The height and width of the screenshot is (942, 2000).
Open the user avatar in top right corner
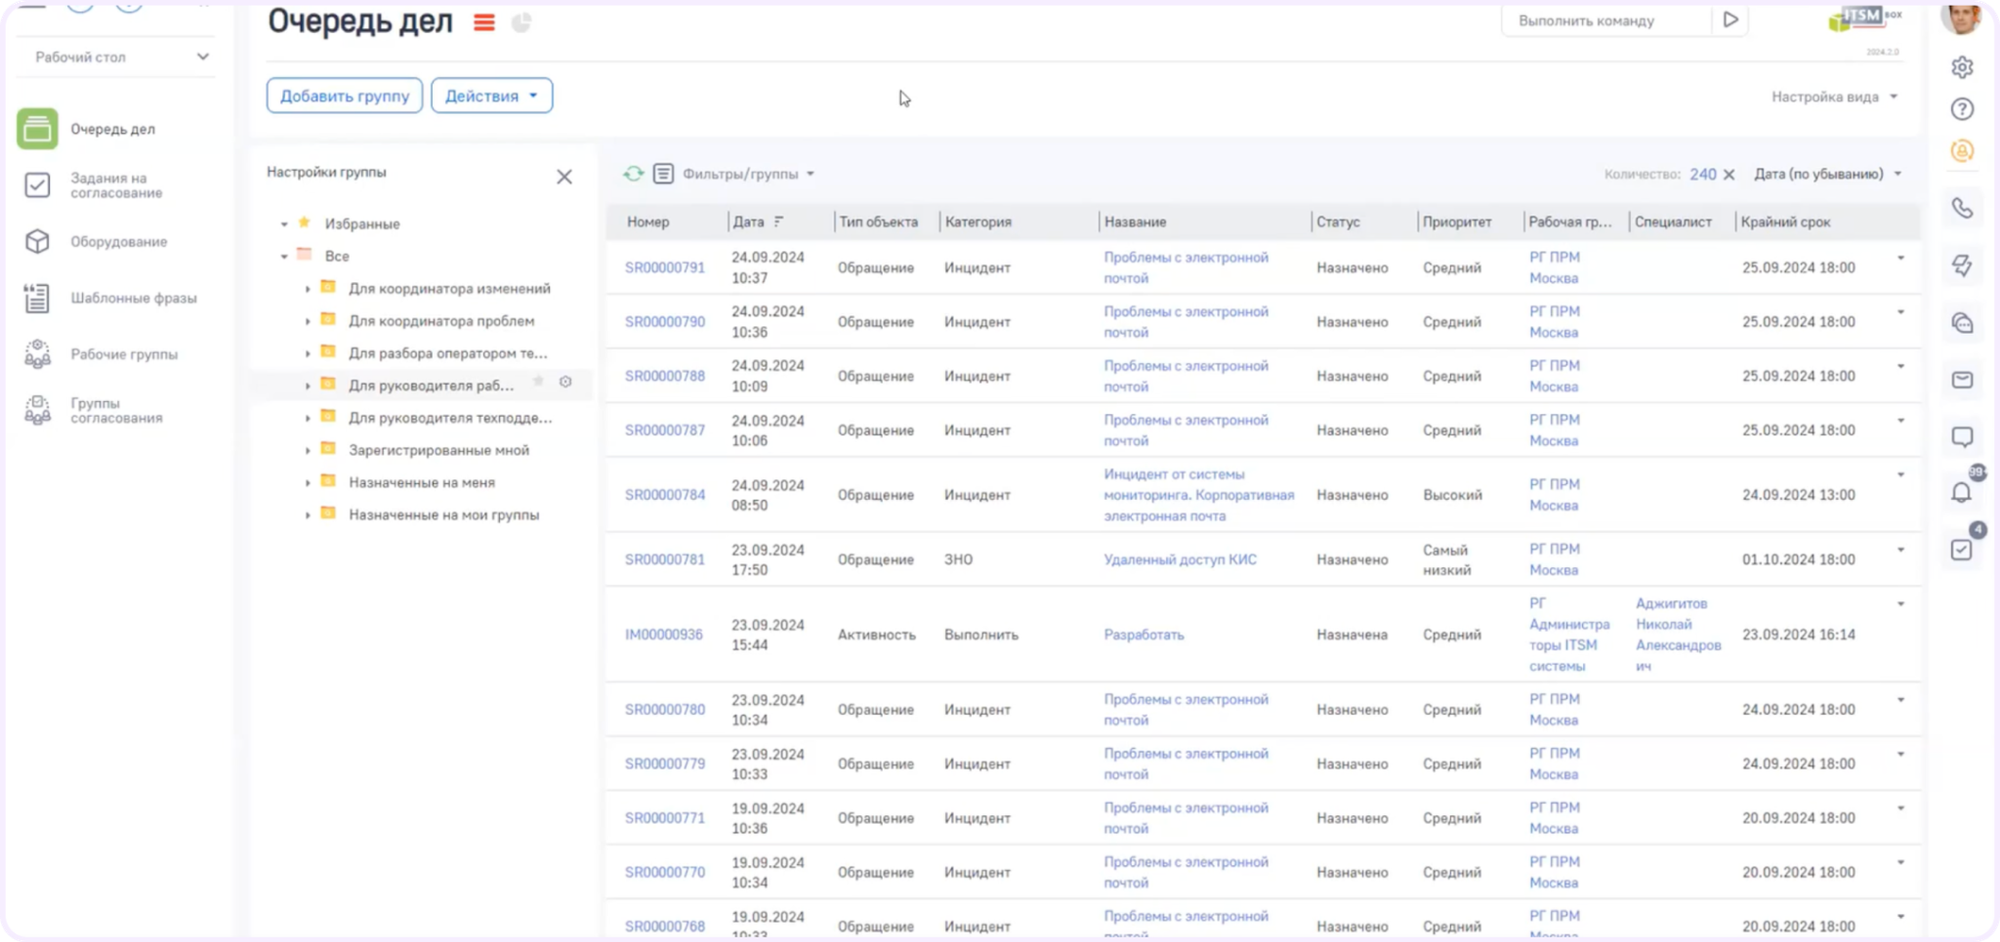pyautogui.click(x=1960, y=16)
